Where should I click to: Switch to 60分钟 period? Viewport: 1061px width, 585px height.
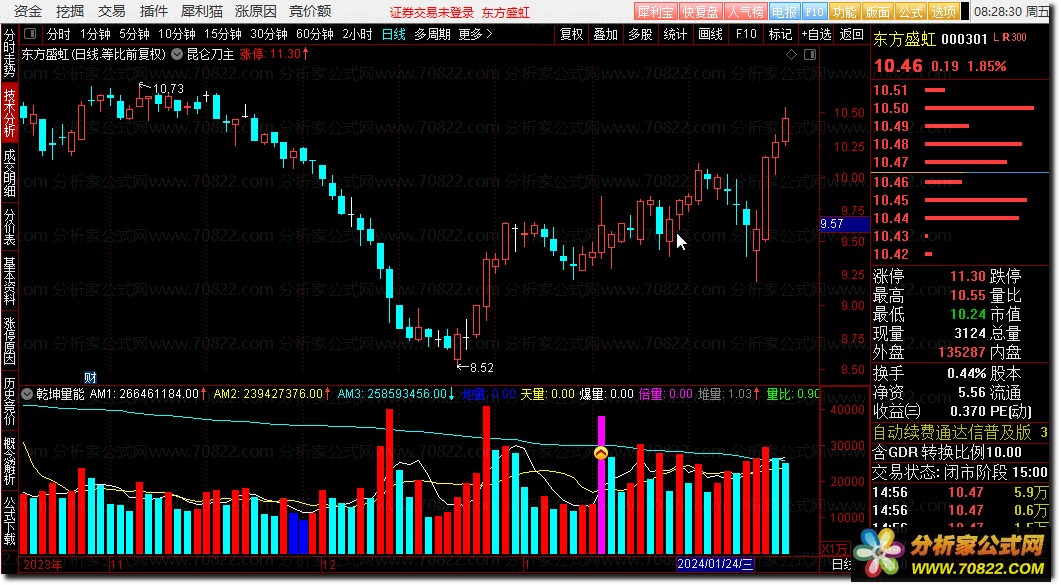[x=315, y=34]
